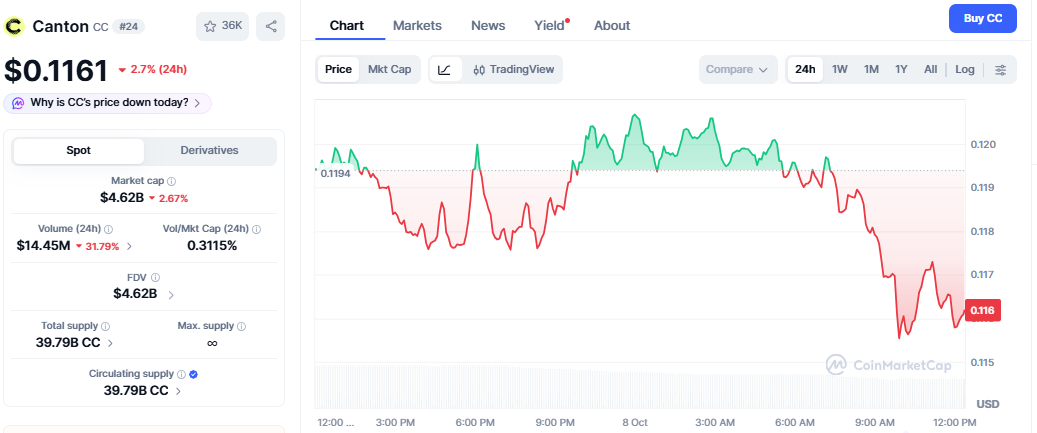Viewport: 1037px width, 433px height.
Task: Set chart range to 1M
Action: [871, 69]
